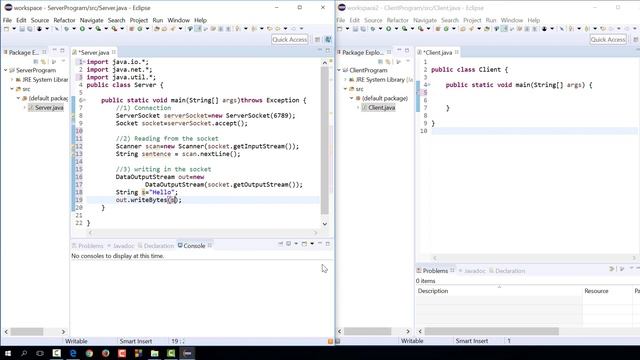Screen dimensions: 640x360
Task: Open Google Chrome from taskbar
Action: 89,353
